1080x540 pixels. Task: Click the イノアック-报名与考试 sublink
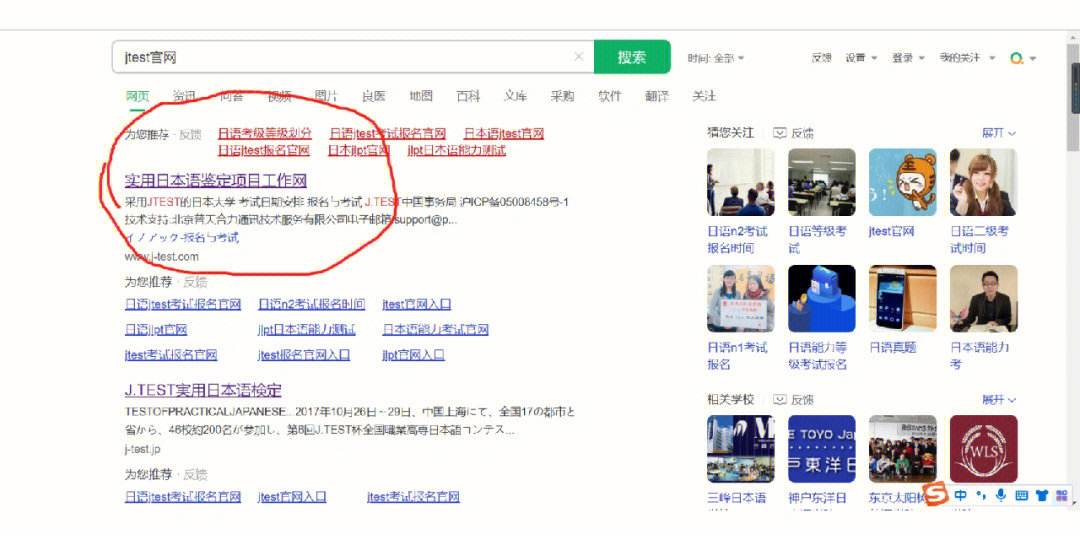[x=182, y=238]
